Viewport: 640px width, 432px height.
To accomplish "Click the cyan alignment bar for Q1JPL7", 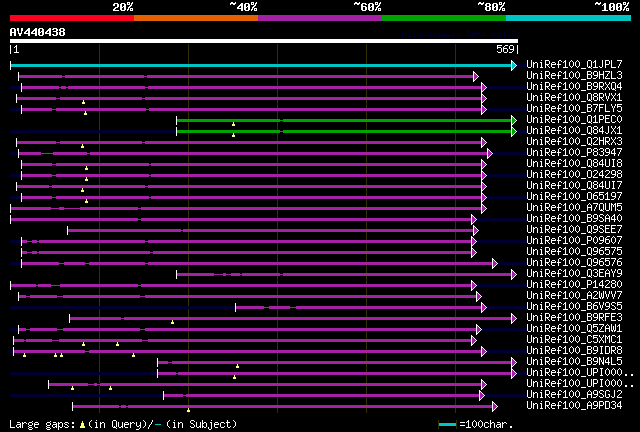I will pos(261,65).
